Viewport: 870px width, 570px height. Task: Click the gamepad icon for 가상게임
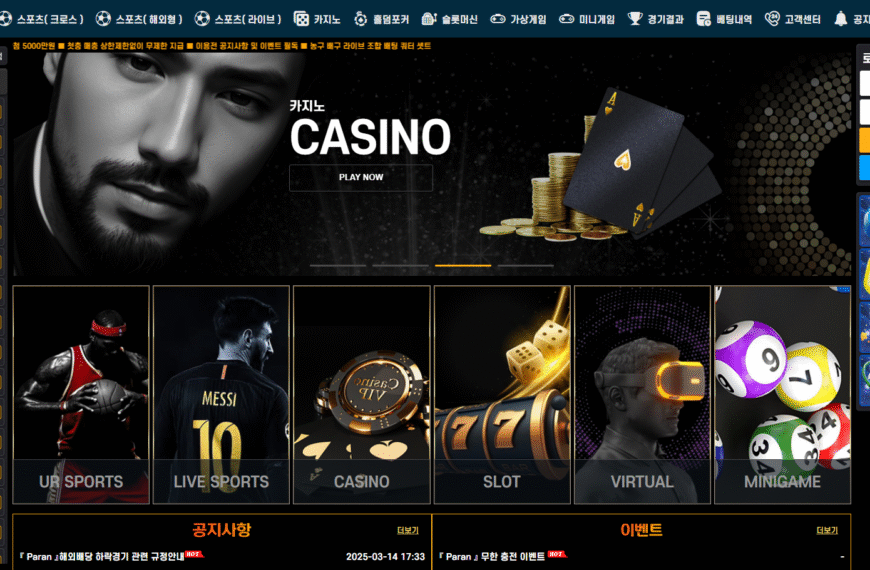498,19
